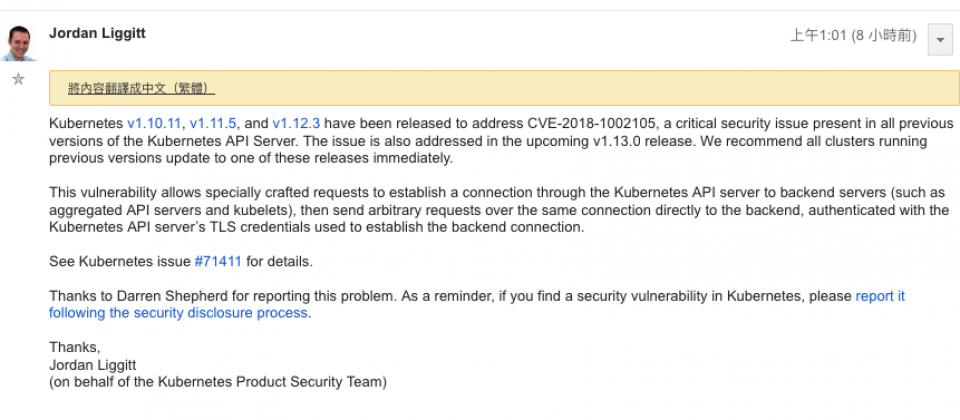This screenshot has height=420, width=960.
Task: Click the "report it" link
Action: (x=880, y=296)
